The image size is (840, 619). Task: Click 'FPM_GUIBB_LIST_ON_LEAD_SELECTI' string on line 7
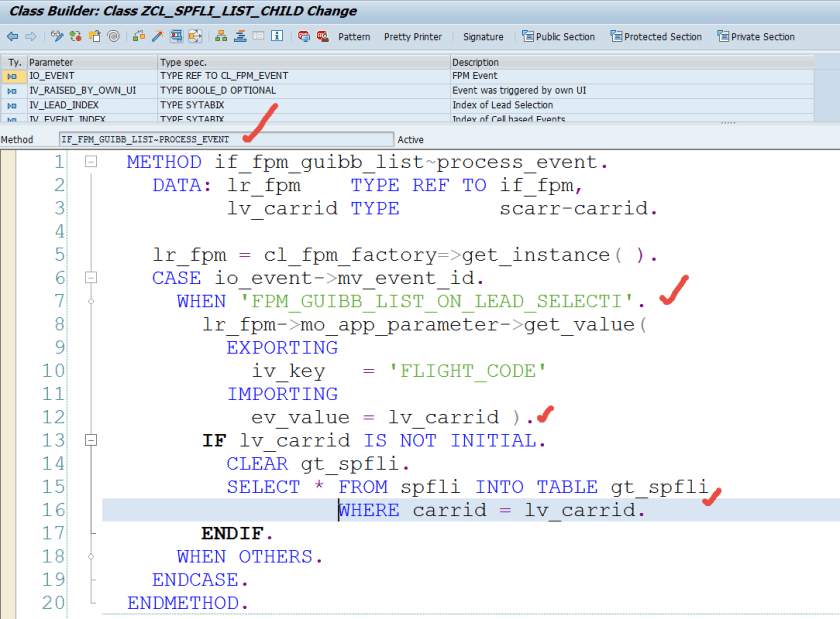pyautogui.click(x=437, y=301)
